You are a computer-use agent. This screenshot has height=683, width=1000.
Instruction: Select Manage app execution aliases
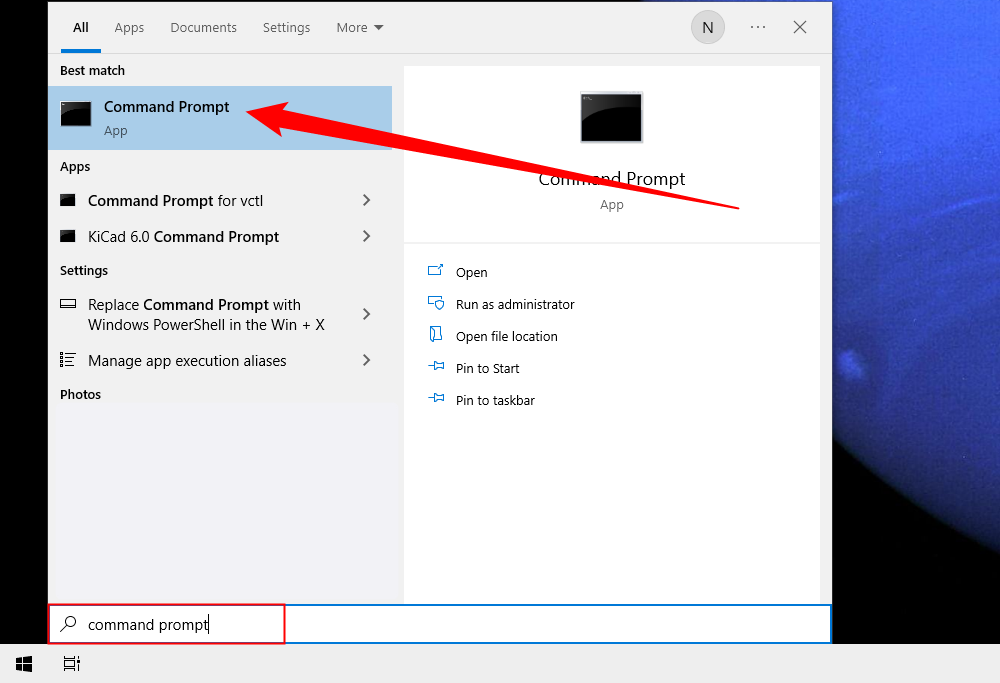(187, 360)
